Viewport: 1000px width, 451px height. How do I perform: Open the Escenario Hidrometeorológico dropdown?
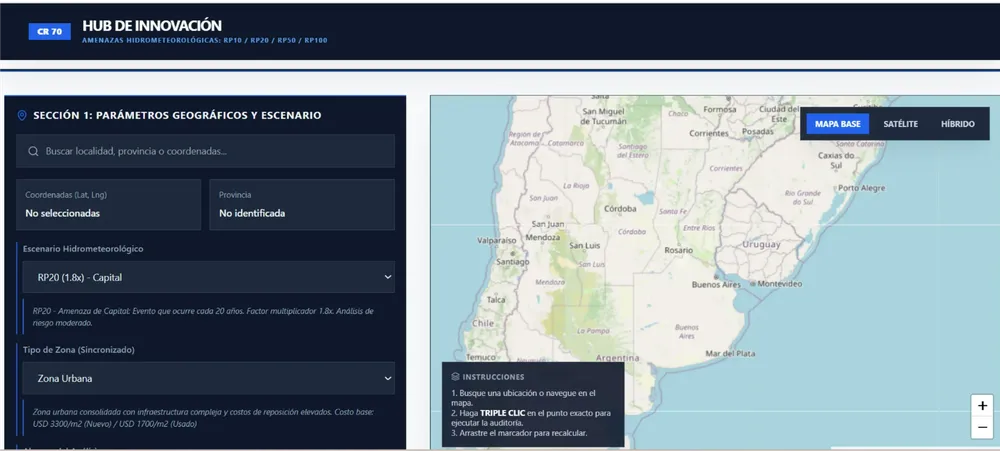click(208, 277)
